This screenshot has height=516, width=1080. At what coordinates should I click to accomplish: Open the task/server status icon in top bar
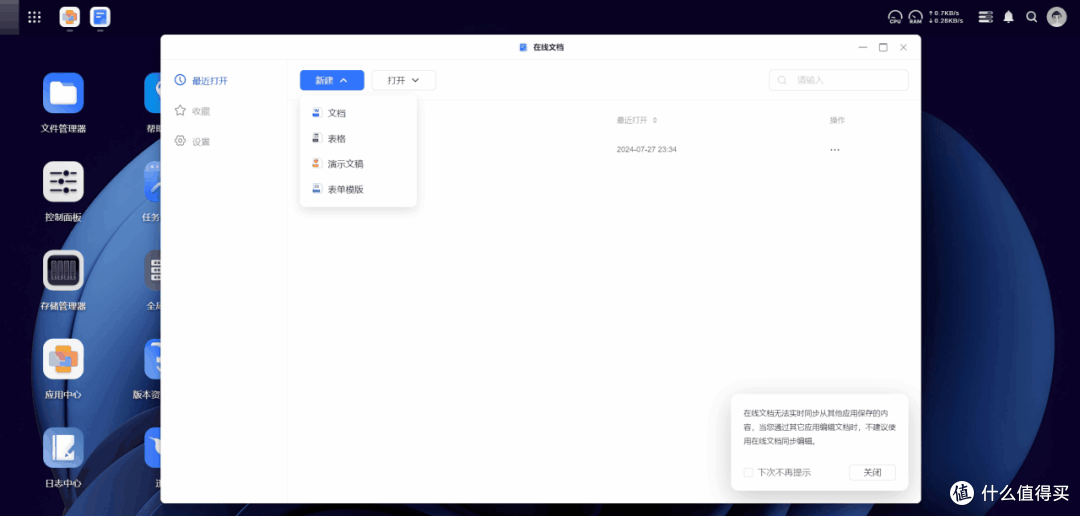click(x=986, y=17)
